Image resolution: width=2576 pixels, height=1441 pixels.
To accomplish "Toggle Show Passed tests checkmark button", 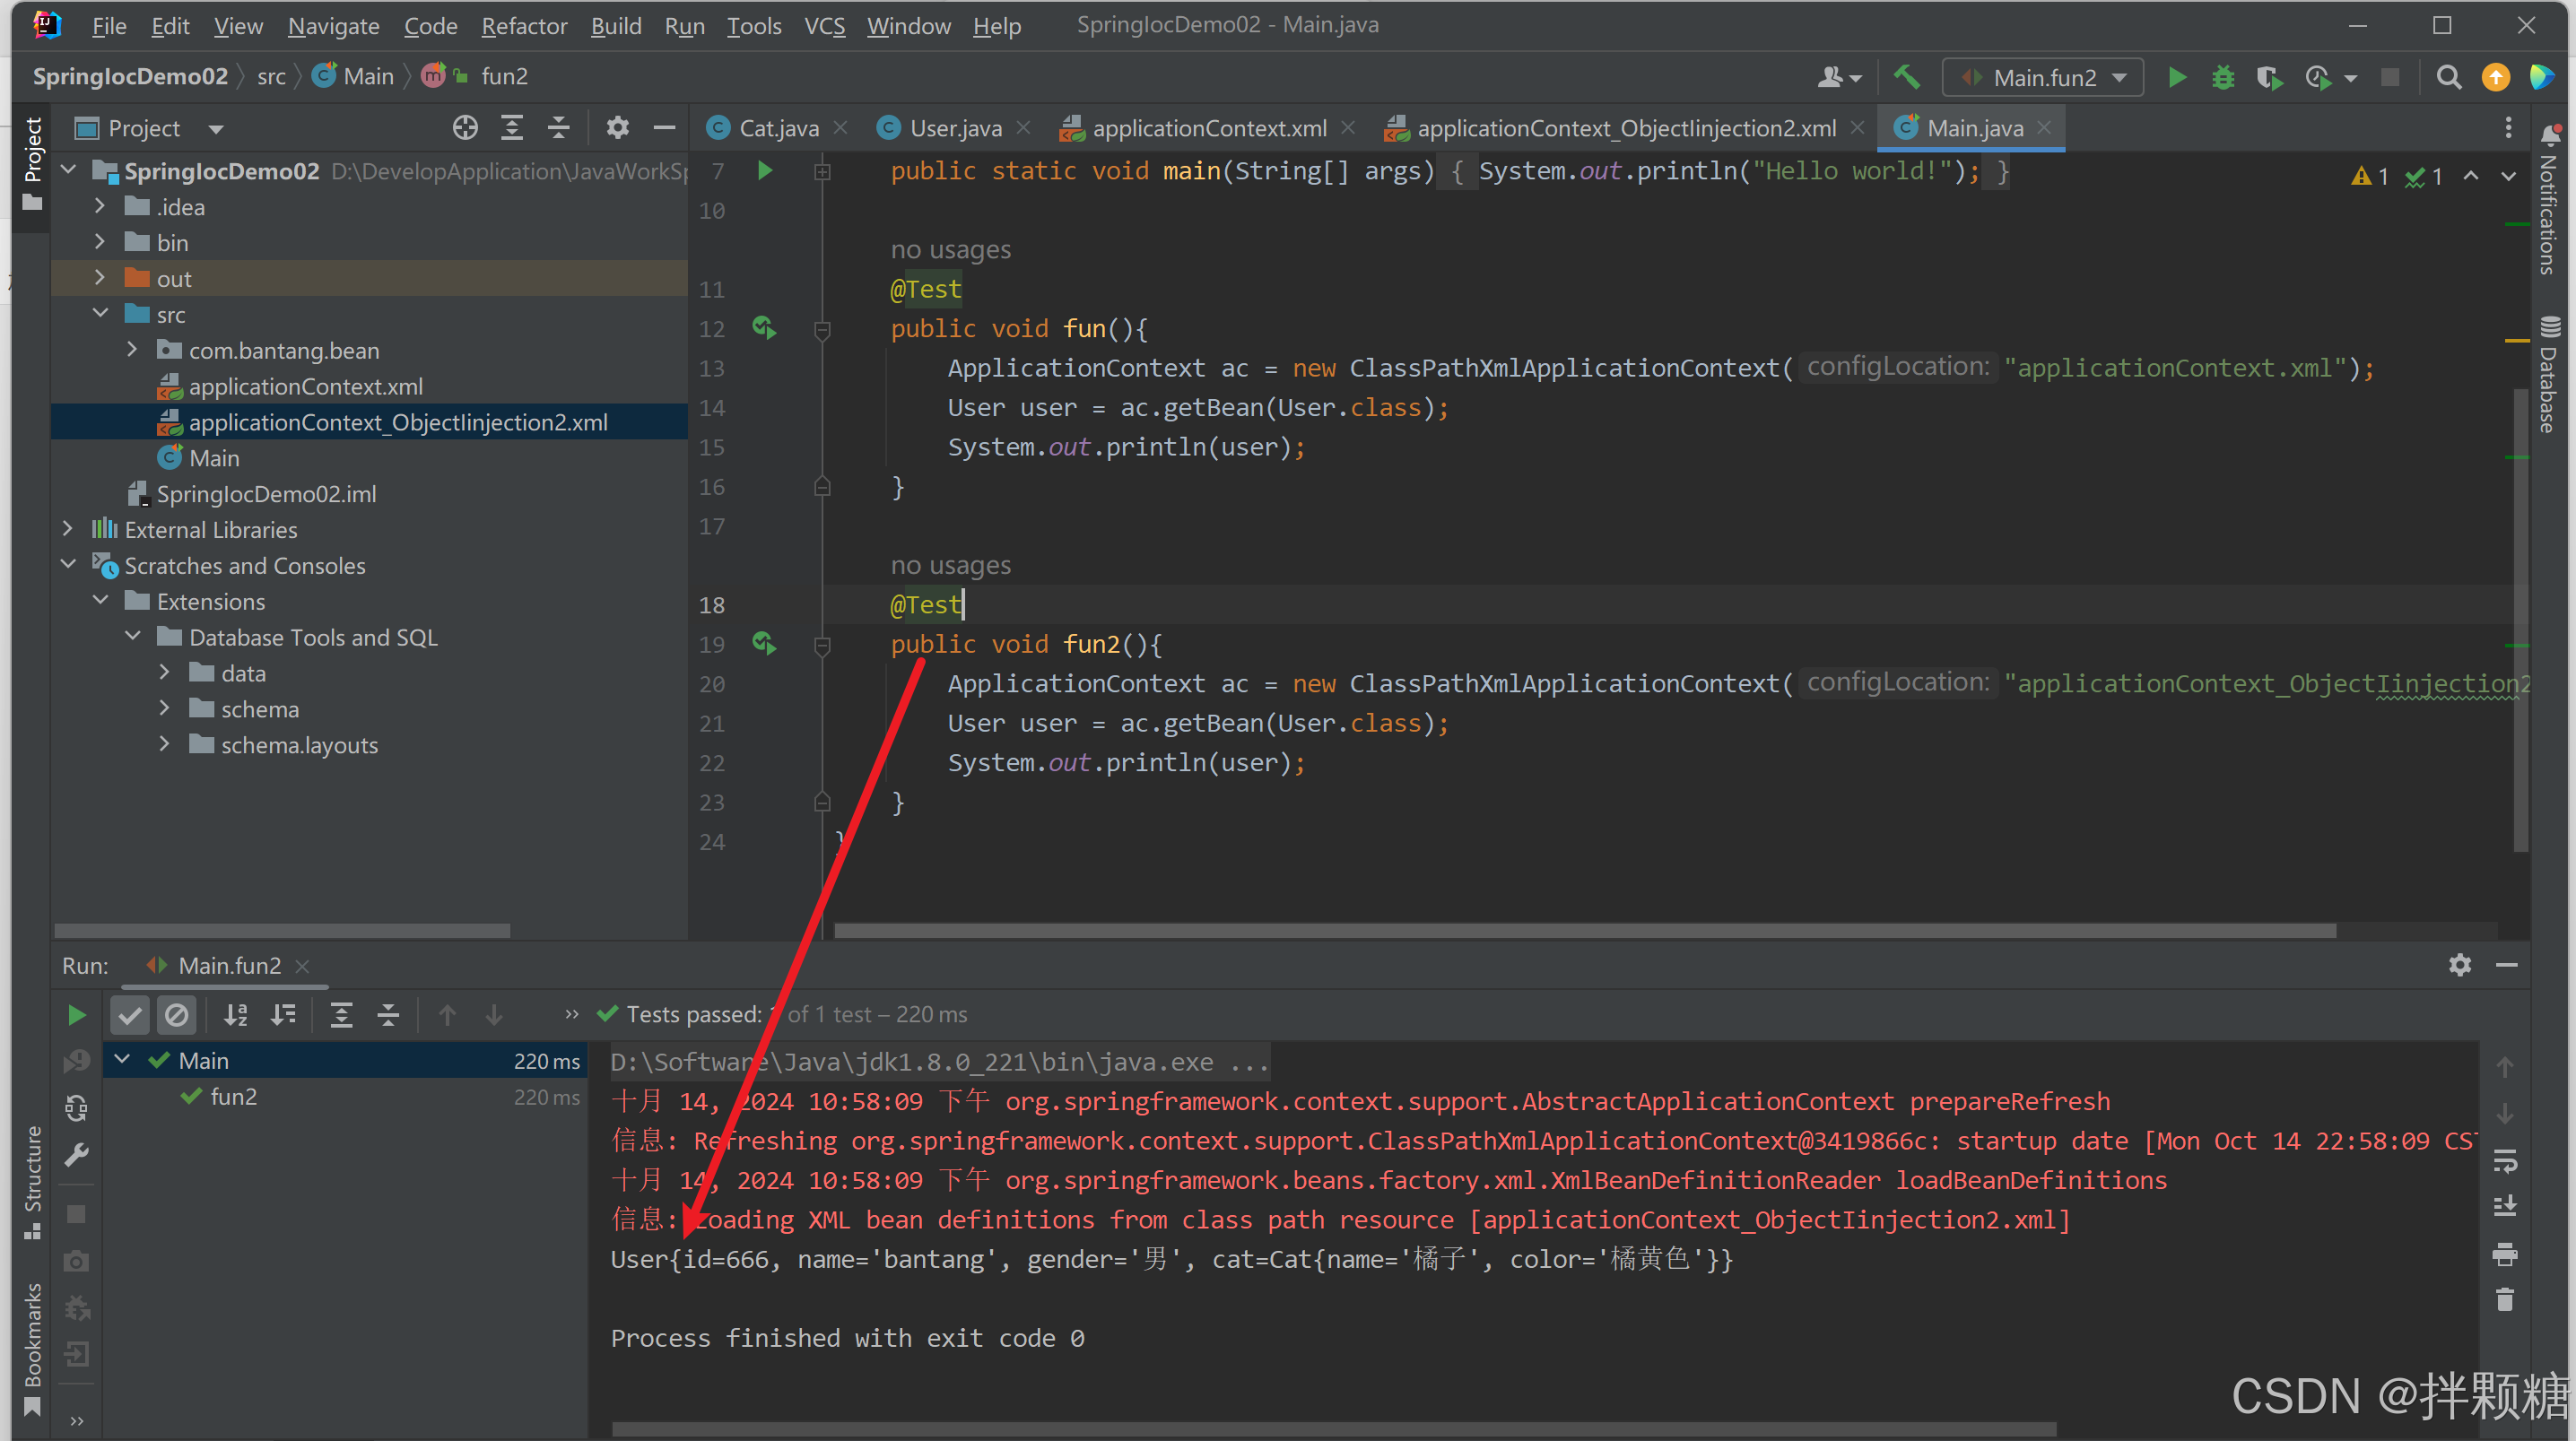I will [130, 1015].
